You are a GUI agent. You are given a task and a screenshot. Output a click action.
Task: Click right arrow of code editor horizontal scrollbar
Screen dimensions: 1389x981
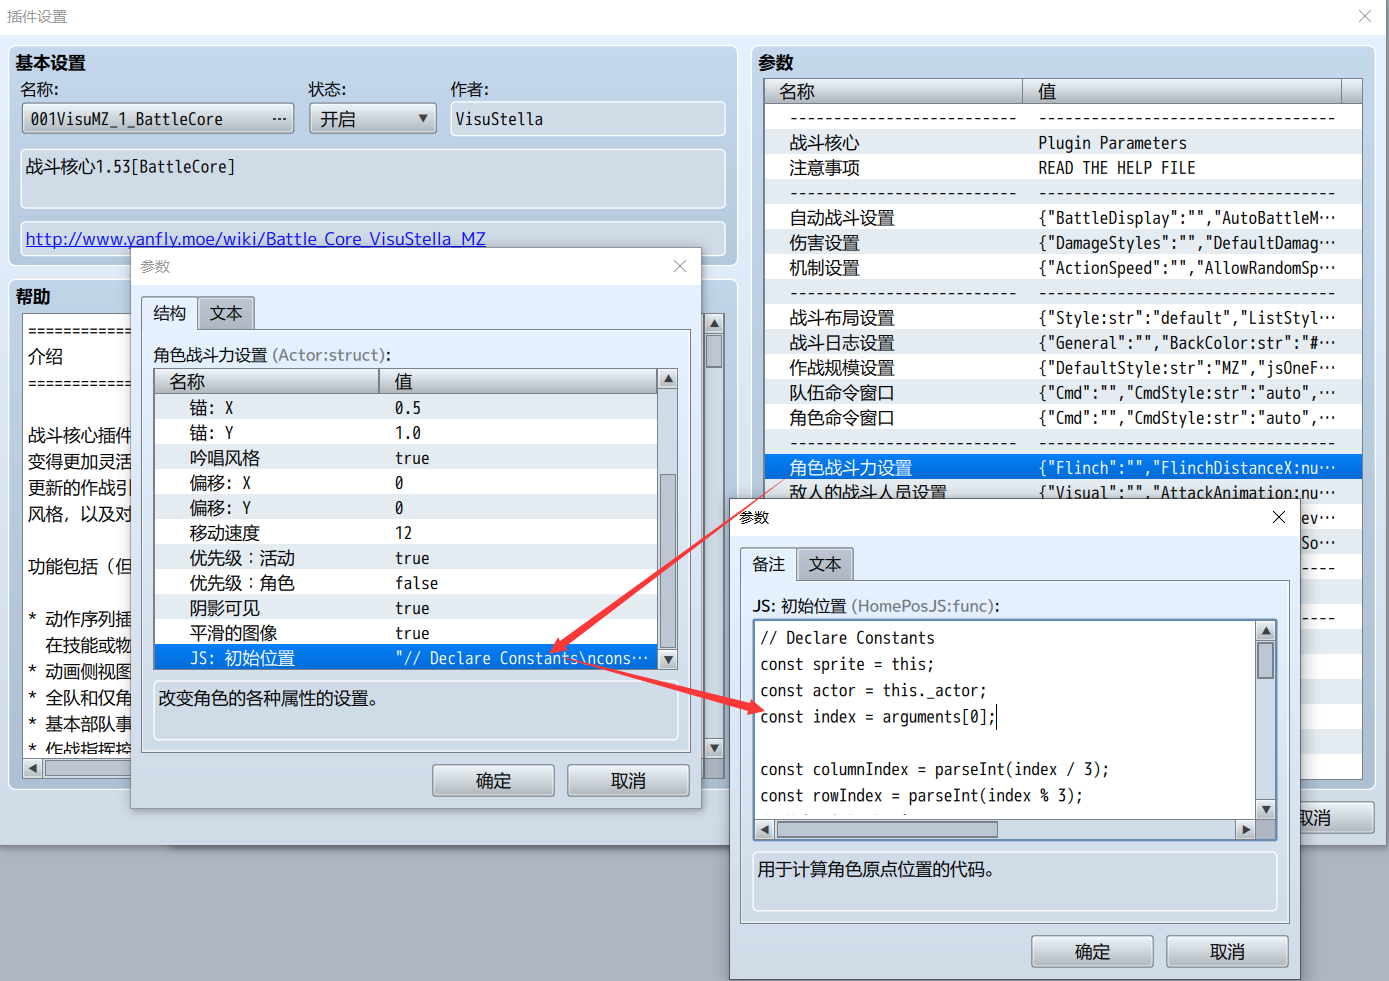pos(1245,829)
